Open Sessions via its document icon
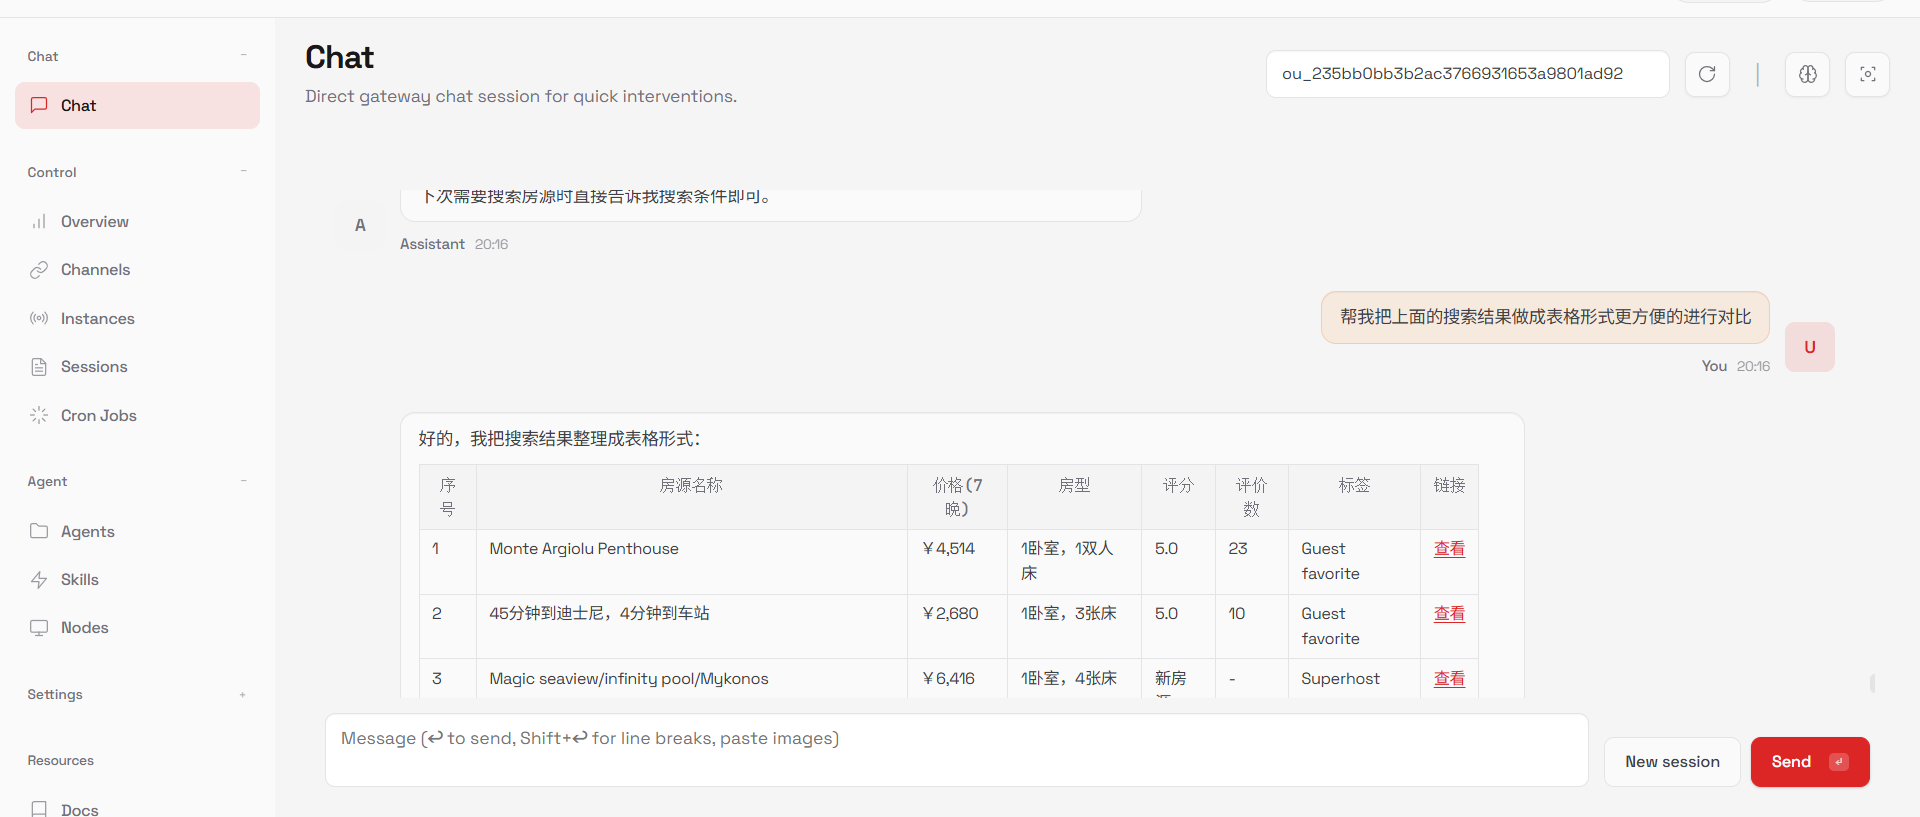Viewport: 1920px width, 817px height. tap(39, 367)
